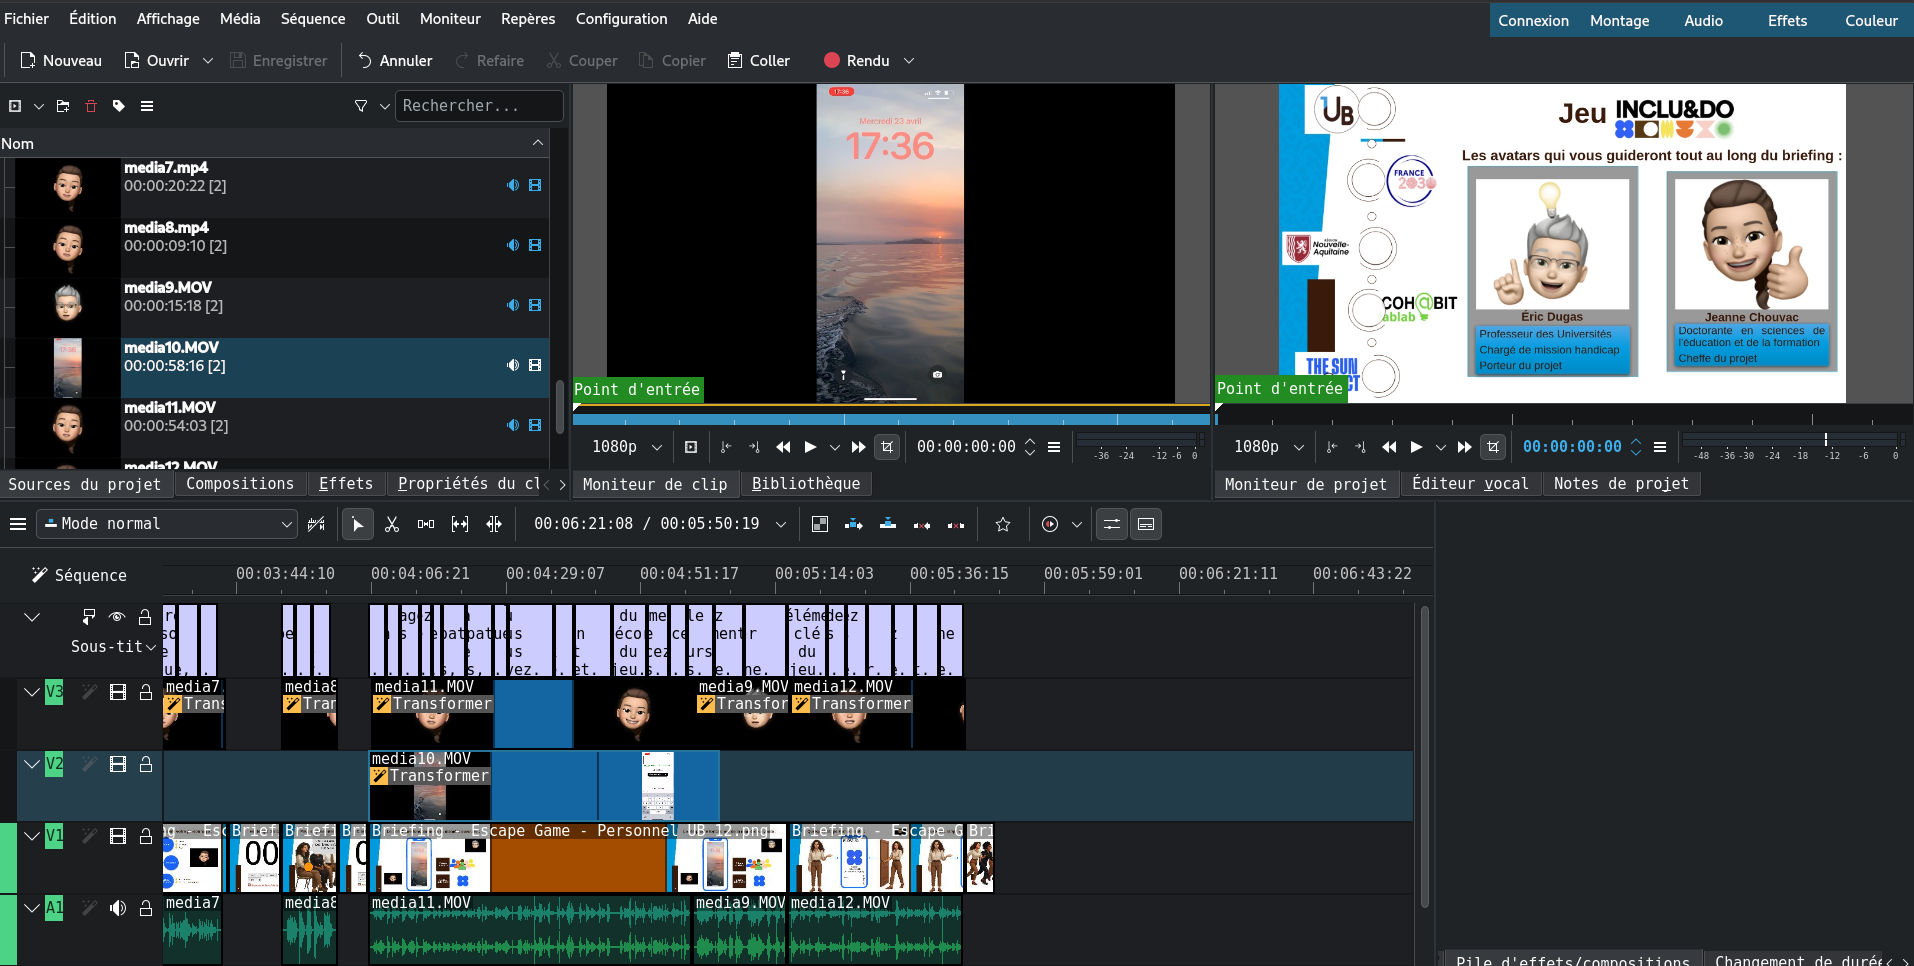Open the clip monitor 1080p resolution dropdown

click(627, 447)
